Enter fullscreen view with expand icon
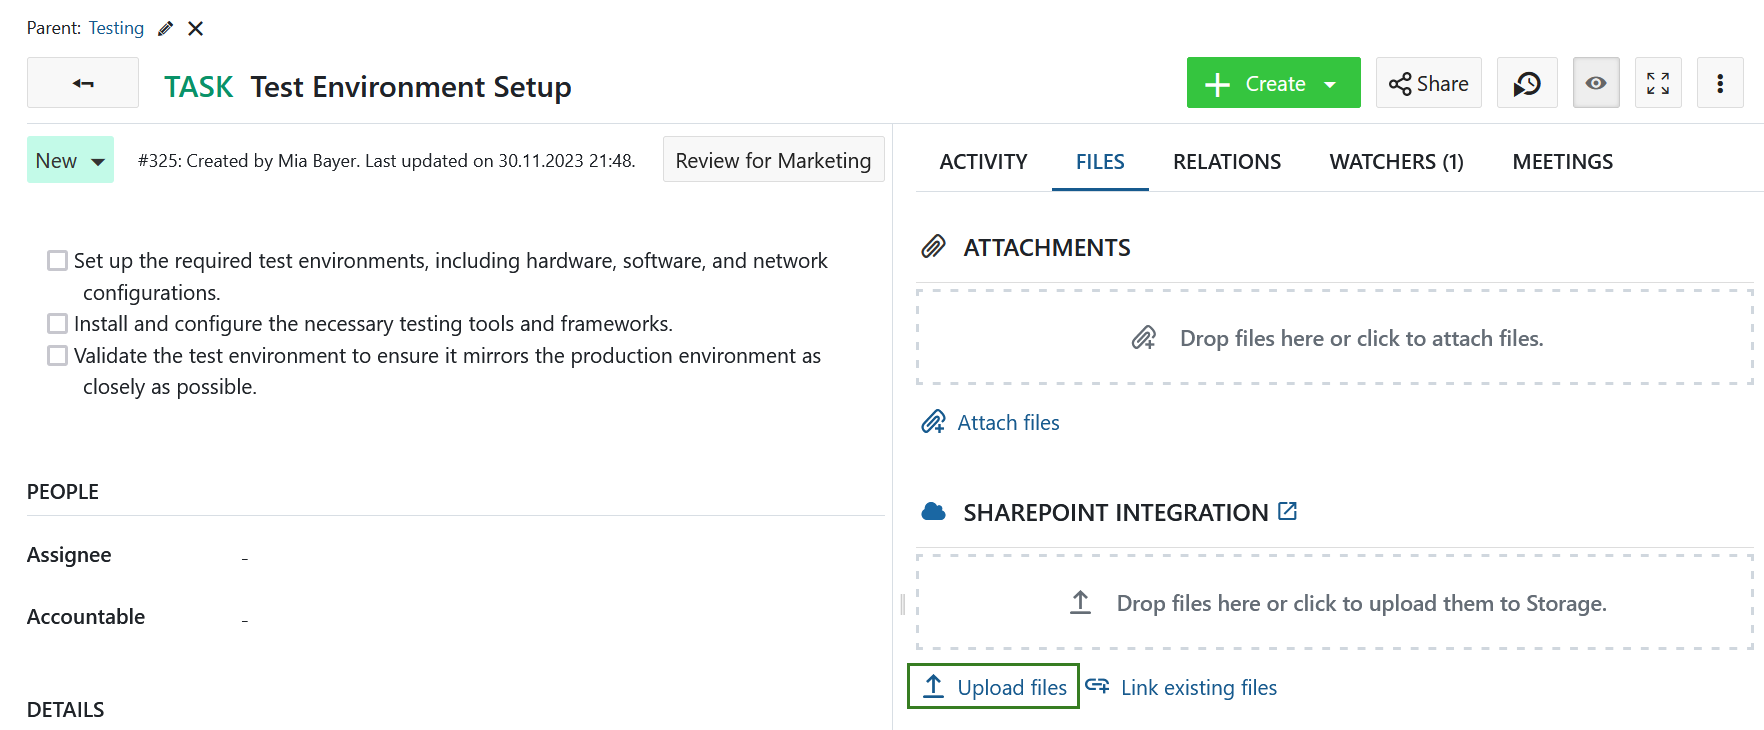Image resolution: width=1764 pixels, height=730 pixels. tap(1657, 83)
